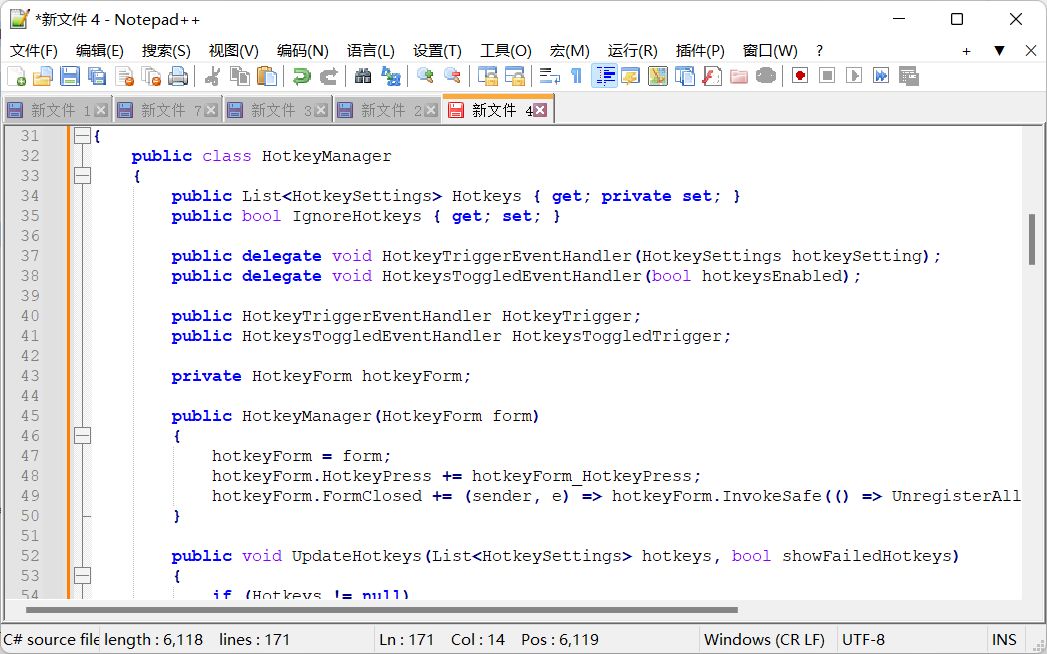The height and width of the screenshot is (654, 1047).
Task: Open folder as workspace icon
Action: (739, 76)
